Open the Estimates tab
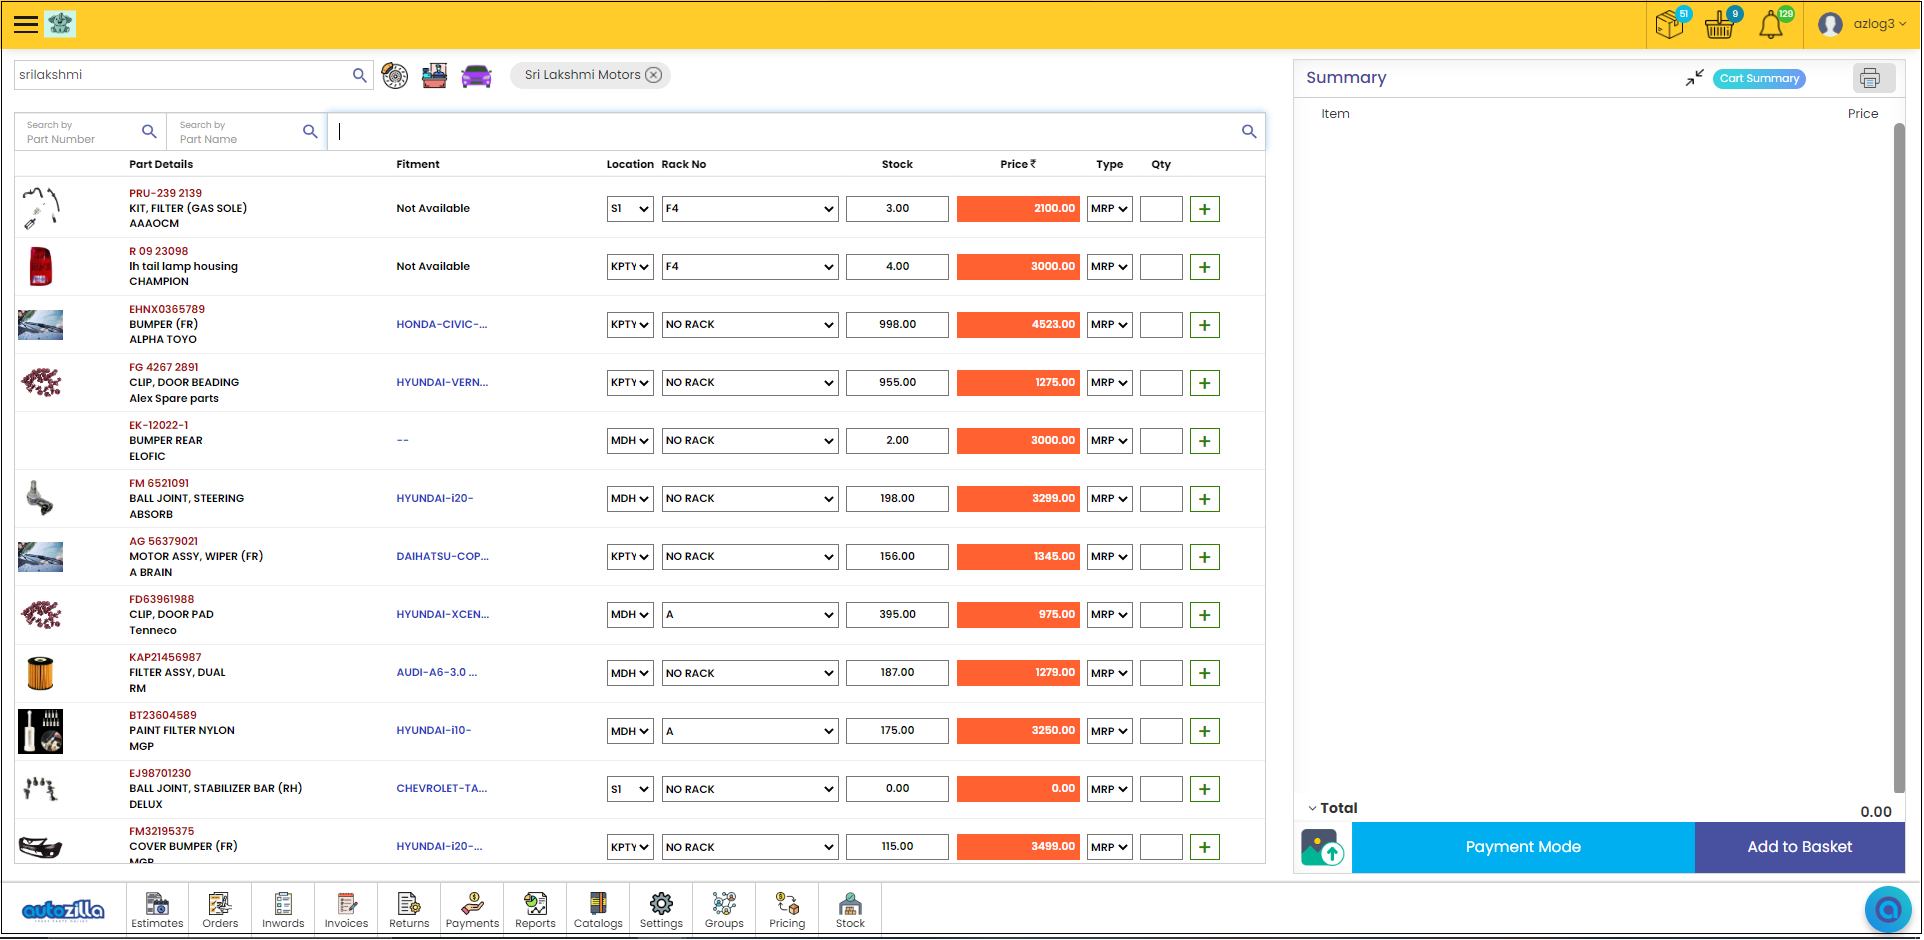Image resolution: width=1924 pixels, height=940 pixels. pyautogui.click(x=157, y=910)
